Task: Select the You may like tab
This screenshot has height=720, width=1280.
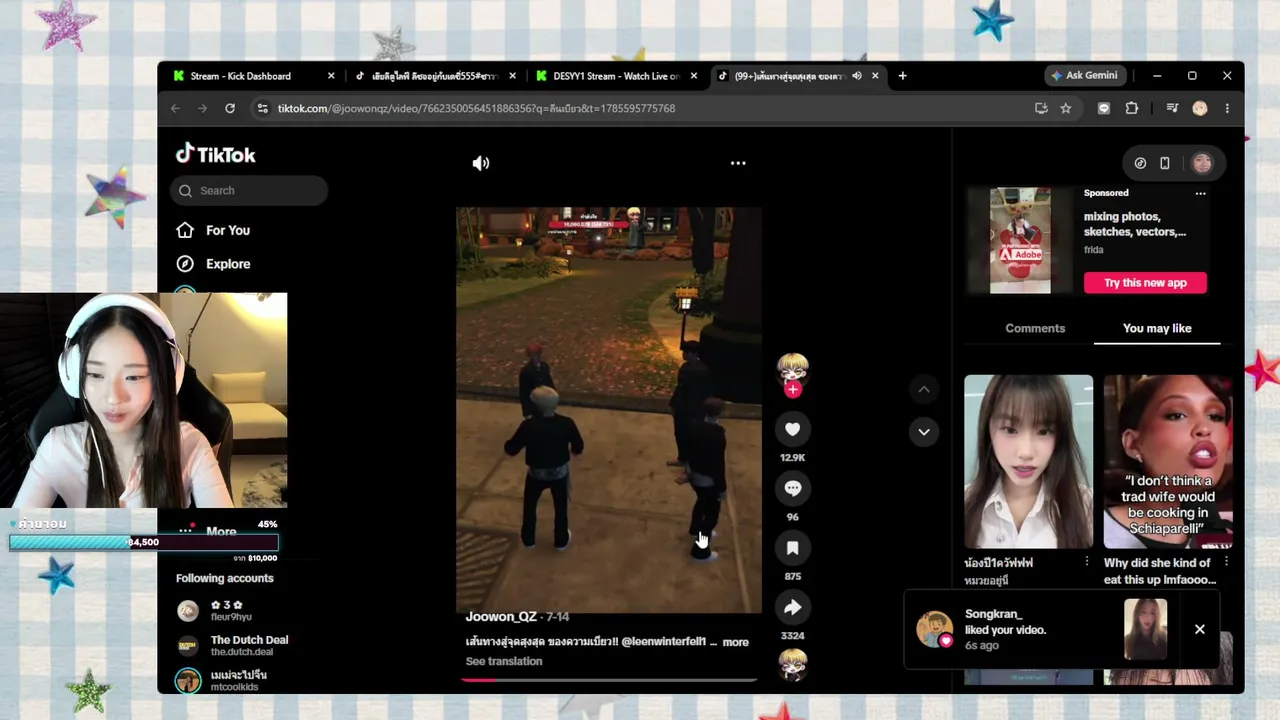Action: pos(1157,328)
